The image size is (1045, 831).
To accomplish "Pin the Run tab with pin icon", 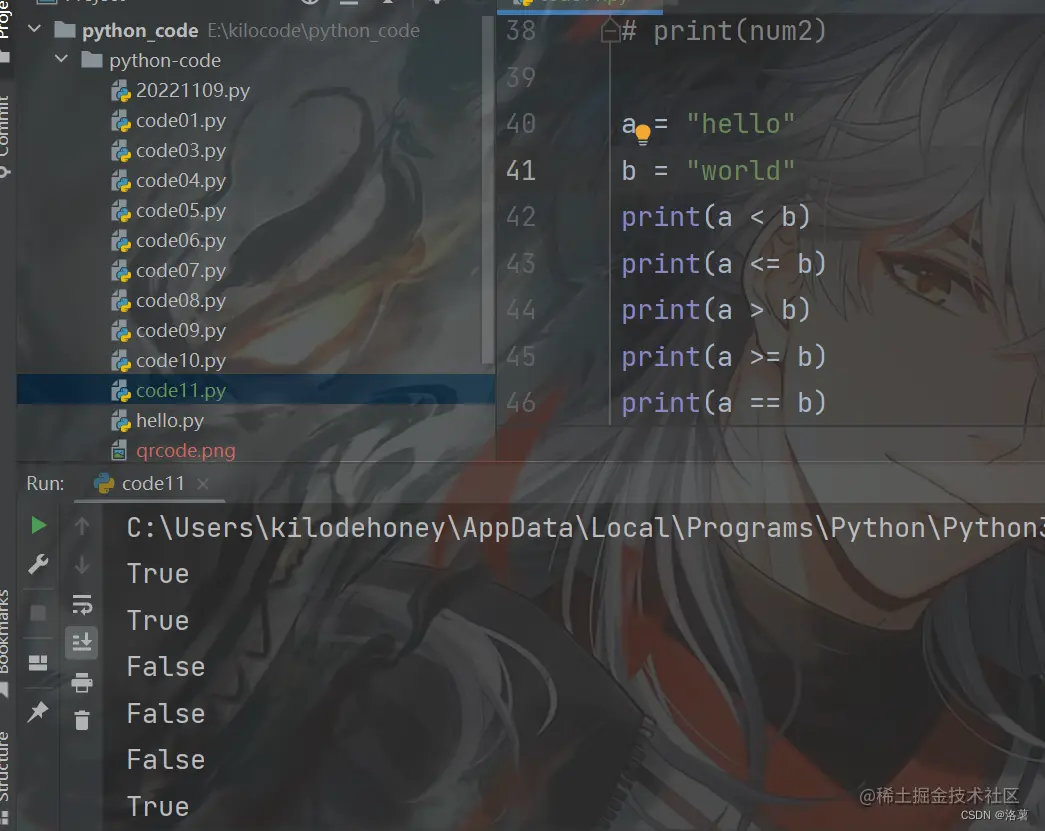I will pyautogui.click(x=38, y=712).
